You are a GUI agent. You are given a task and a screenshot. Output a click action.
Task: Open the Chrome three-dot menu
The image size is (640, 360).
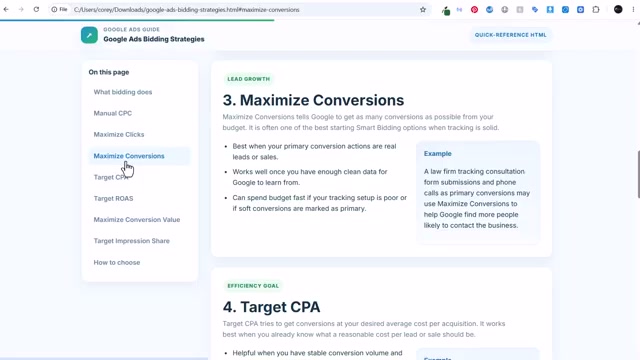pos(633,9)
